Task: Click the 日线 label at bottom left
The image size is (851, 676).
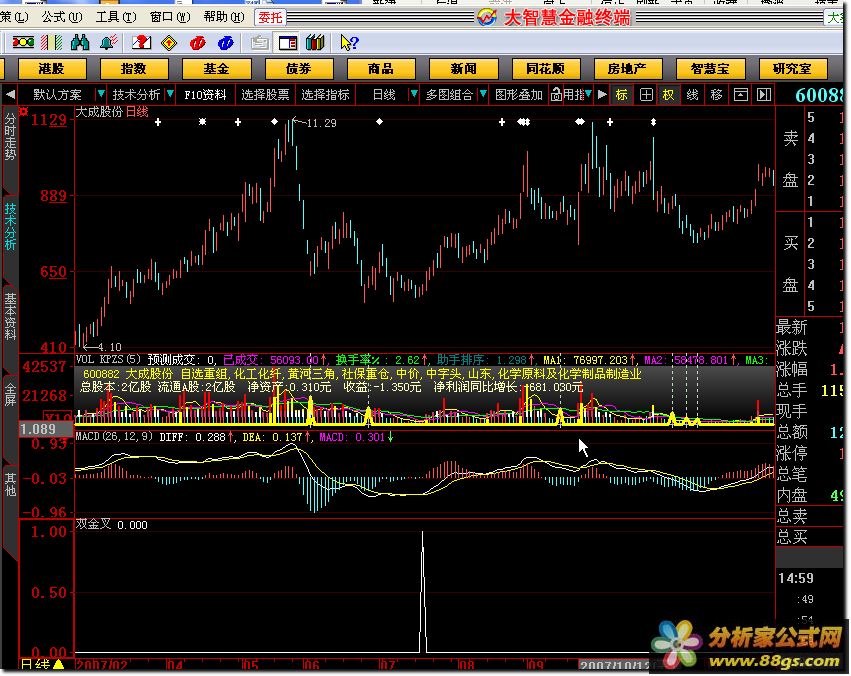Action: click(x=35, y=665)
